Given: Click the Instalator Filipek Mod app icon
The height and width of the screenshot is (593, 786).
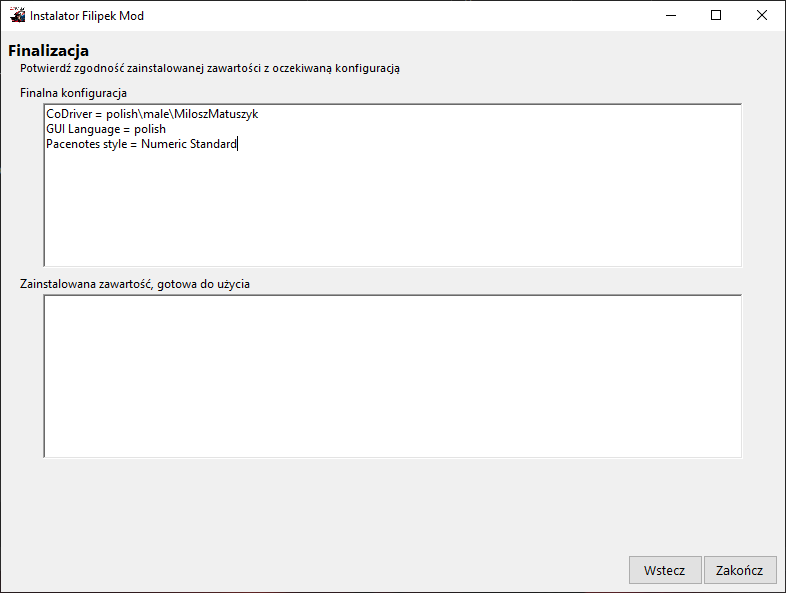Looking at the screenshot, I should pos(16,16).
